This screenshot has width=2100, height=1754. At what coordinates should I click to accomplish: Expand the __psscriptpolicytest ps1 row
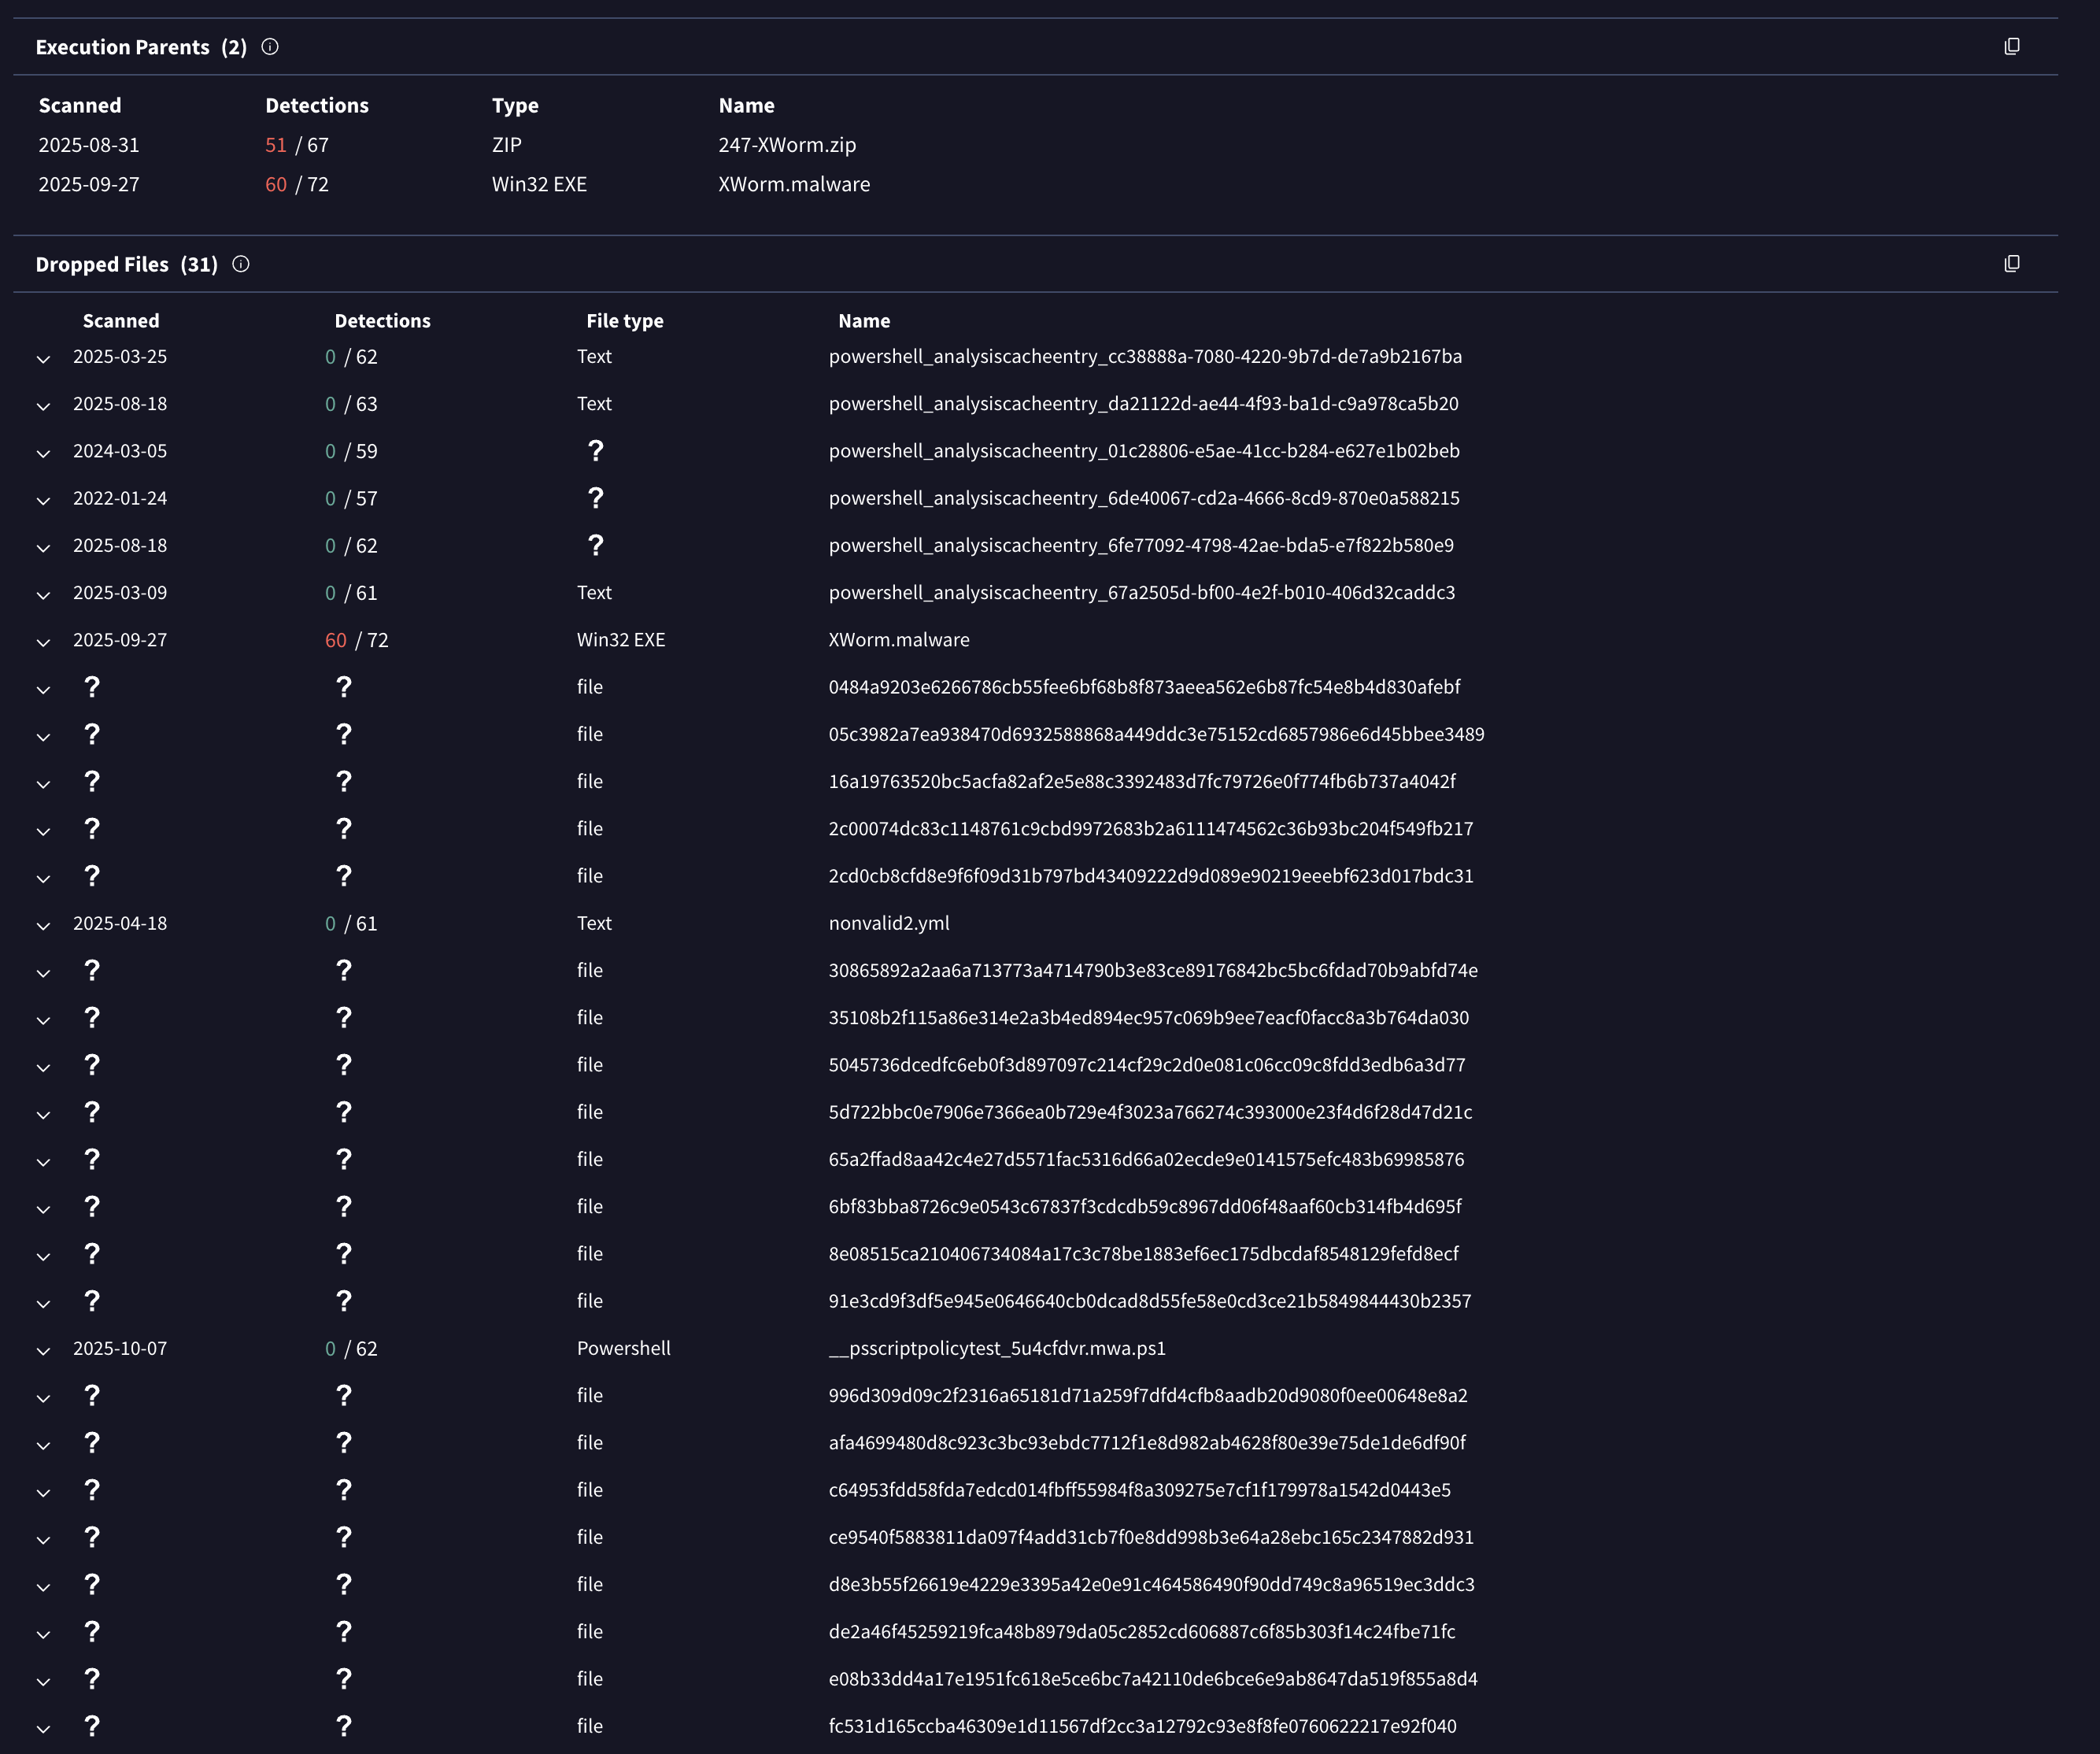pyautogui.click(x=43, y=1350)
